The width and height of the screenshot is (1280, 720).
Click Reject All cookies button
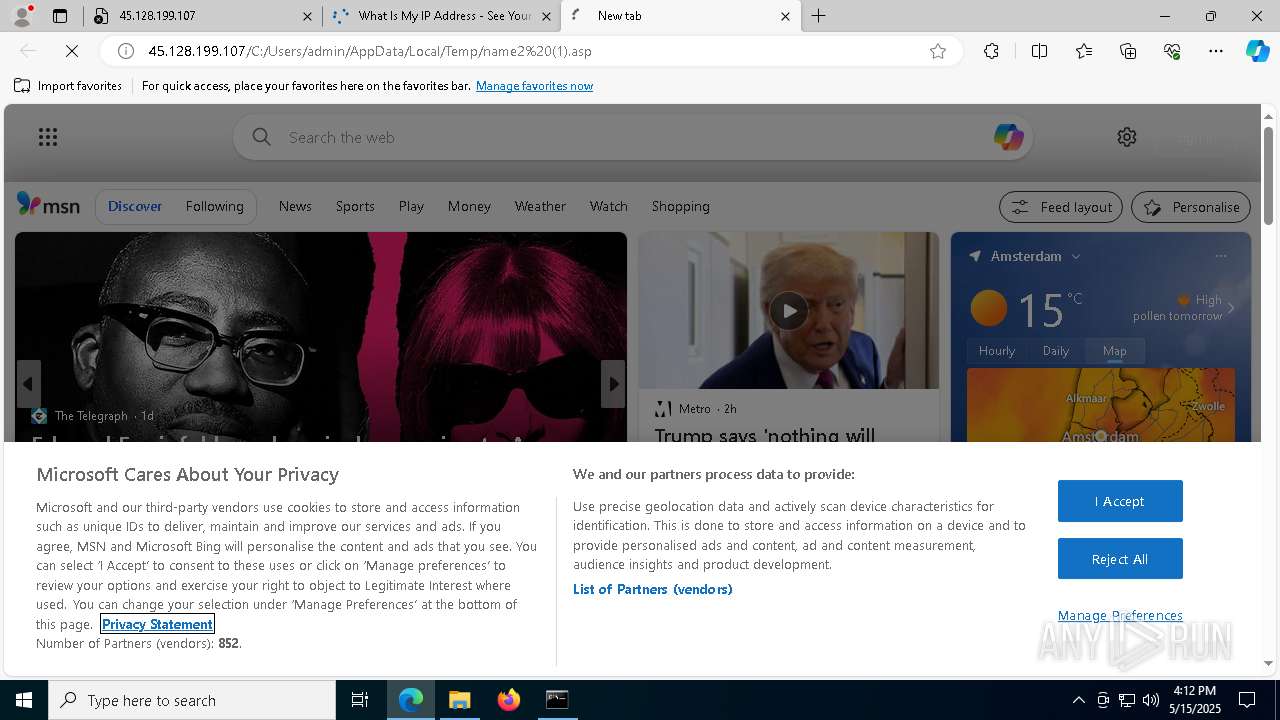point(1120,559)
